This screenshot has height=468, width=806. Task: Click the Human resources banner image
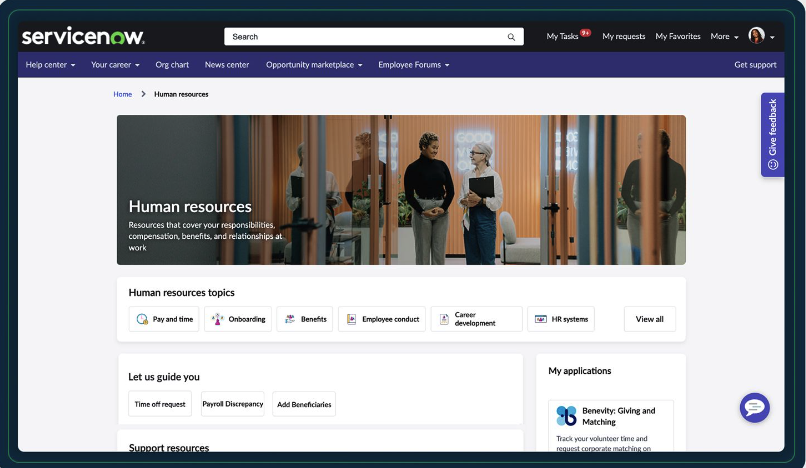coord(401,190)
